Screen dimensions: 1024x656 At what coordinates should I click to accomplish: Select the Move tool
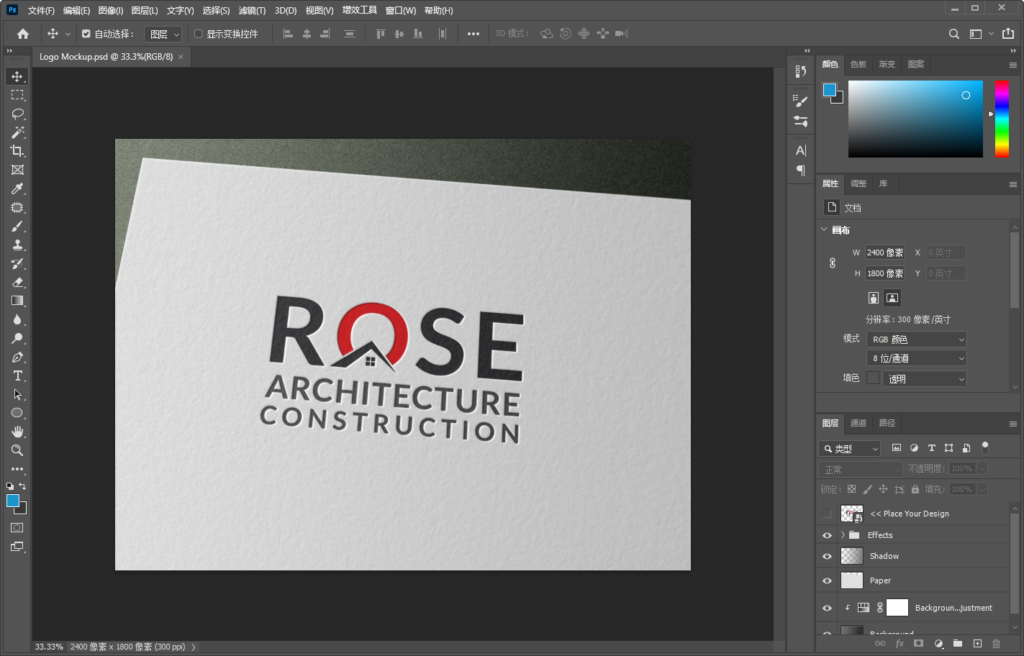coord(17,76)
